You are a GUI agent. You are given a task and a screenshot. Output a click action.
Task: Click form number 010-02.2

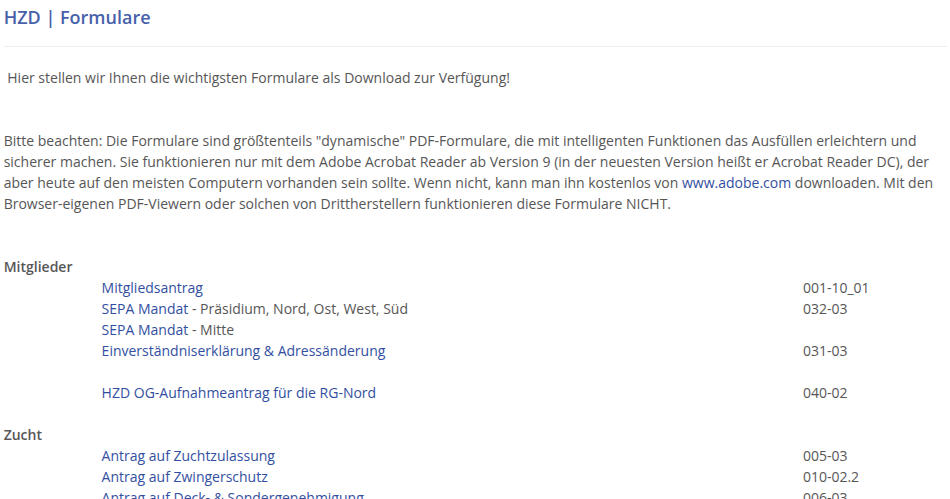pyautogui.click(x=831, y=477)
